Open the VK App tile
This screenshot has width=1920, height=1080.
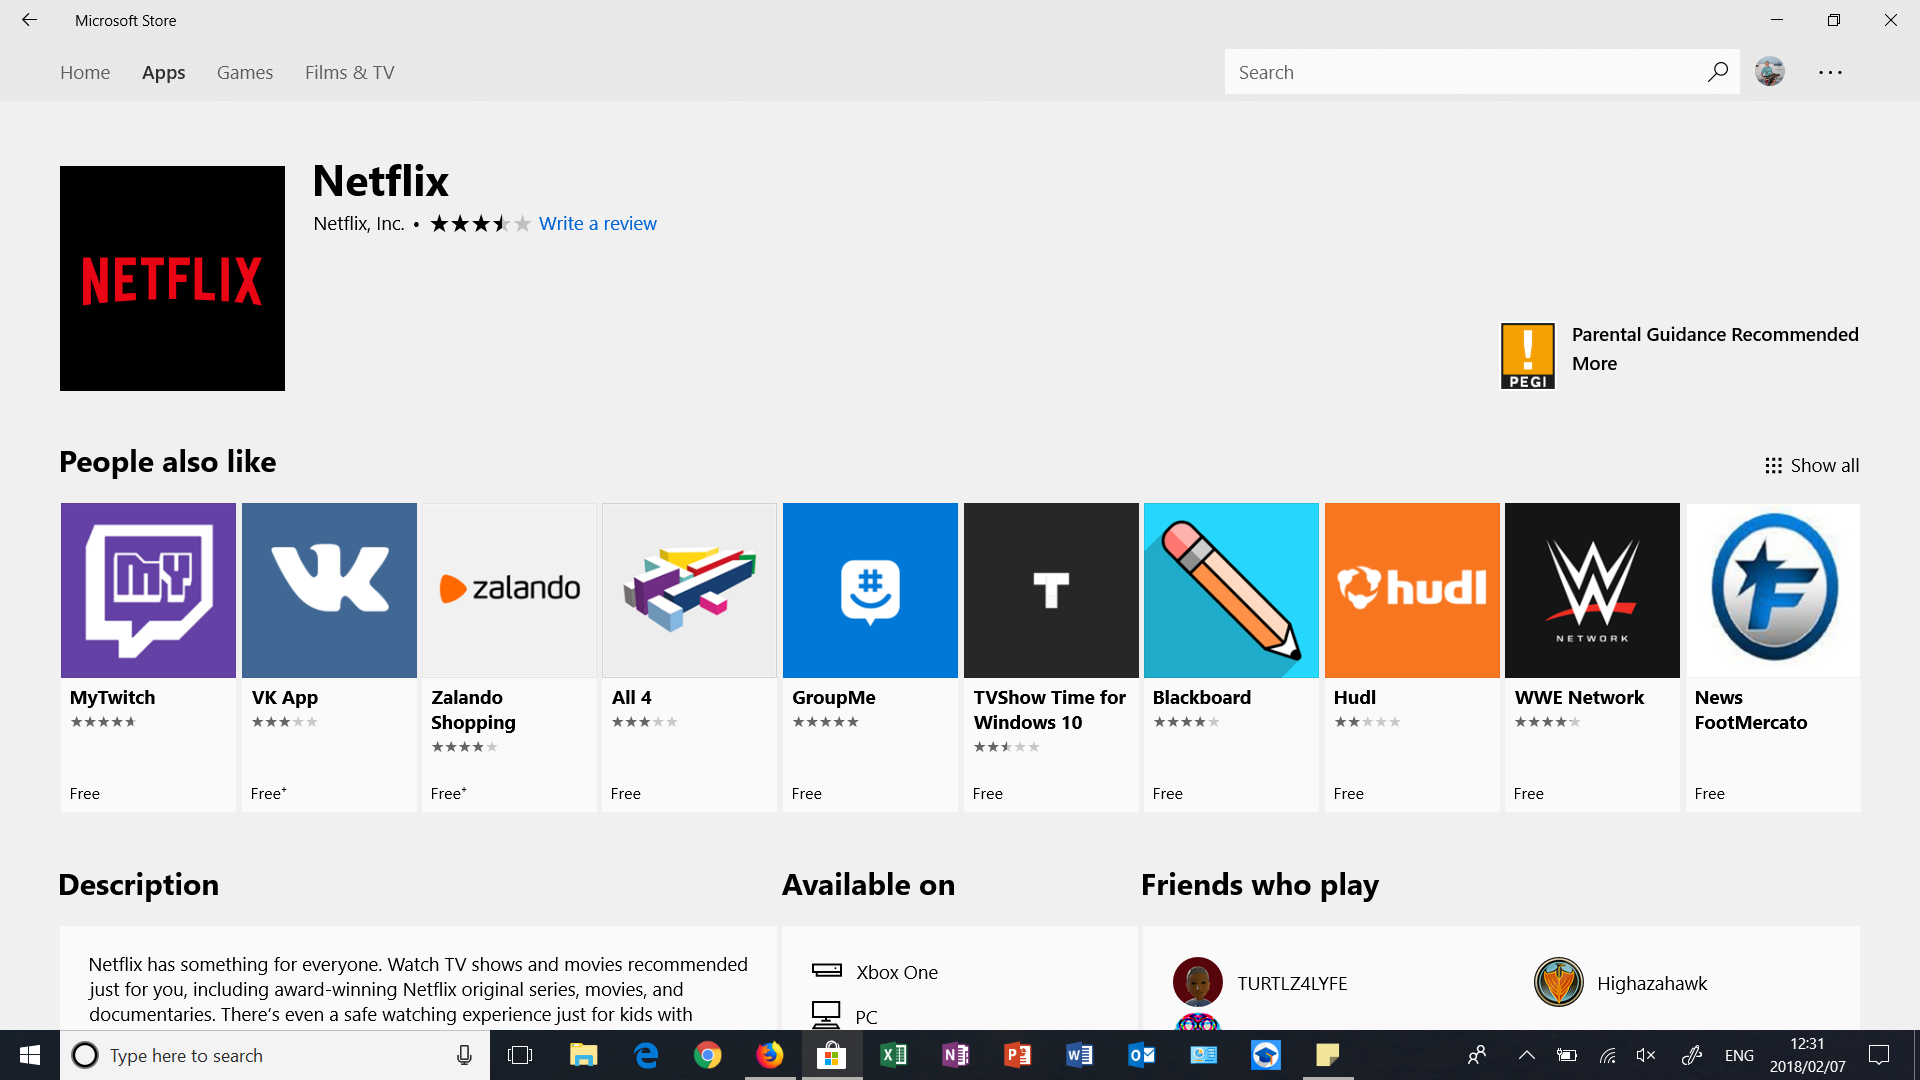(x=329, y=656)
